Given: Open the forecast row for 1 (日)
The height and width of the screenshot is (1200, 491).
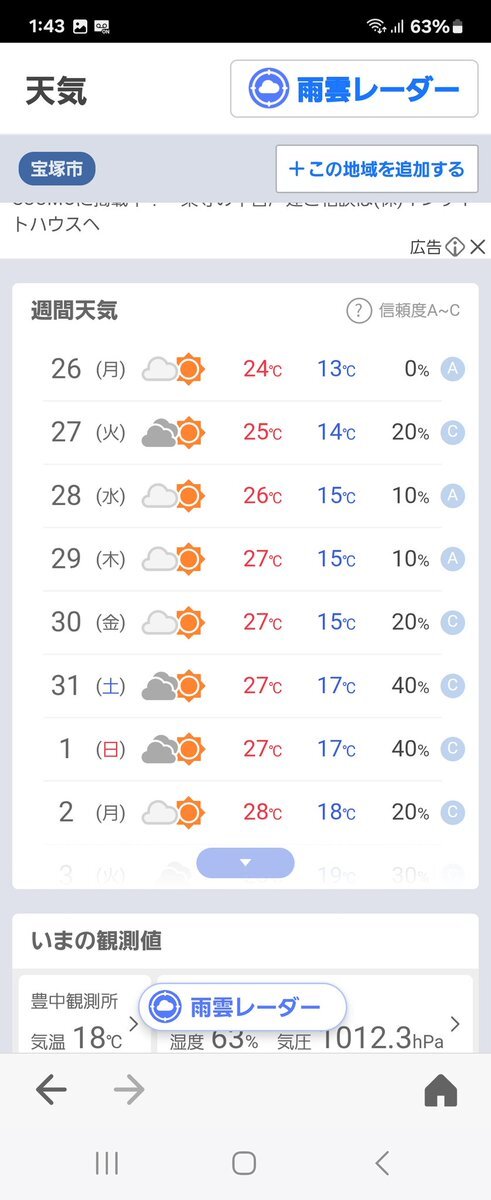Looking at the screenshot, I should (x=243, y=749).
